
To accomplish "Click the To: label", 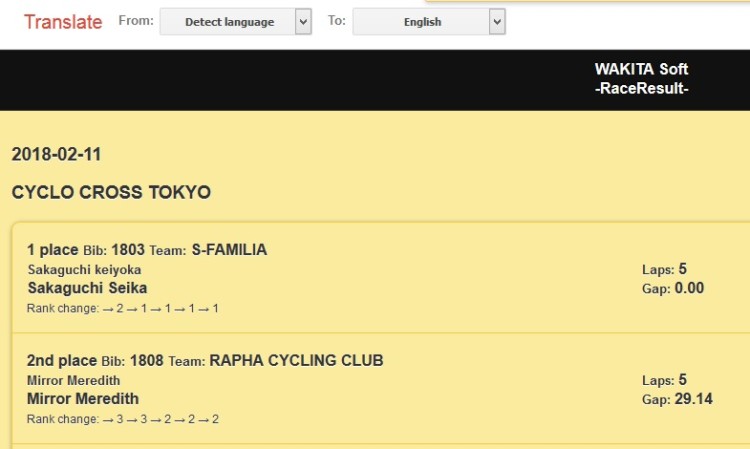I will [337, 21].
